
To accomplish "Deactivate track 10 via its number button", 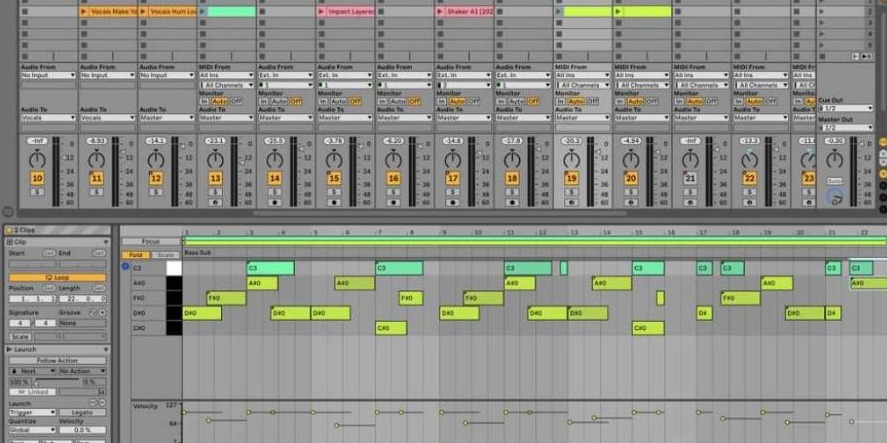I will coord(37,178).
